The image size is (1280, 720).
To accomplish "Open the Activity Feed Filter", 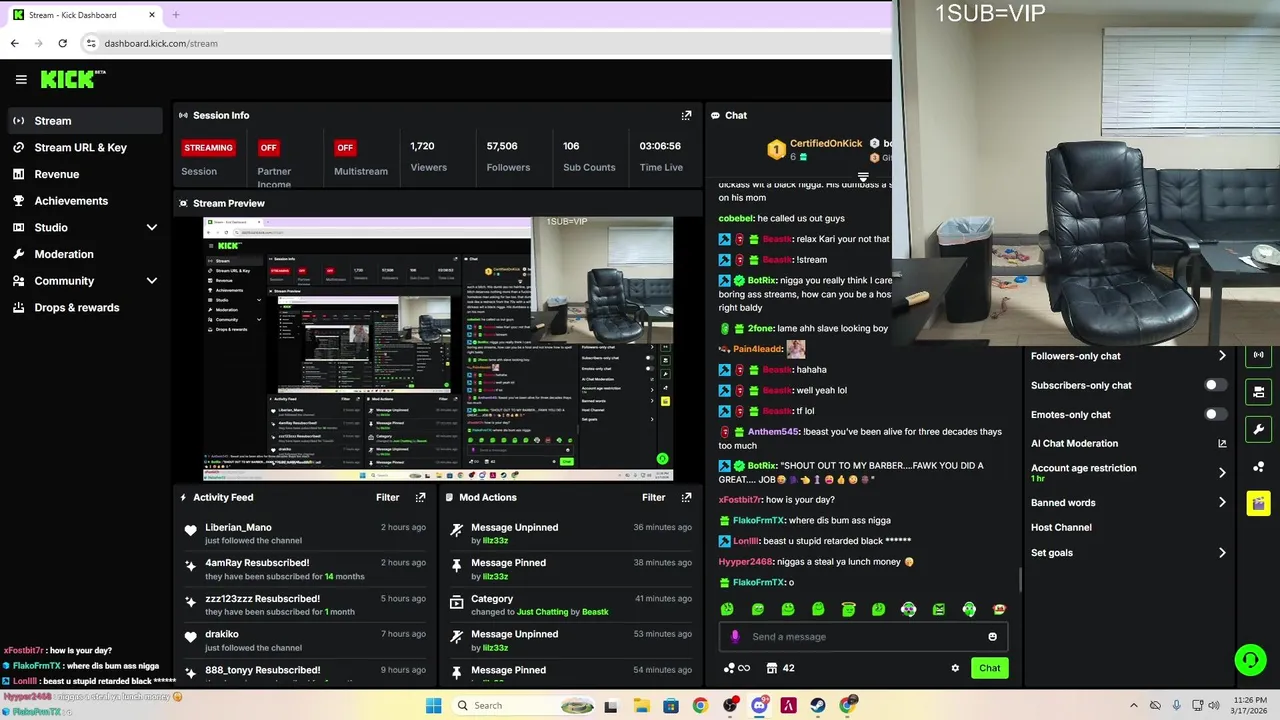I will point(388,497).
